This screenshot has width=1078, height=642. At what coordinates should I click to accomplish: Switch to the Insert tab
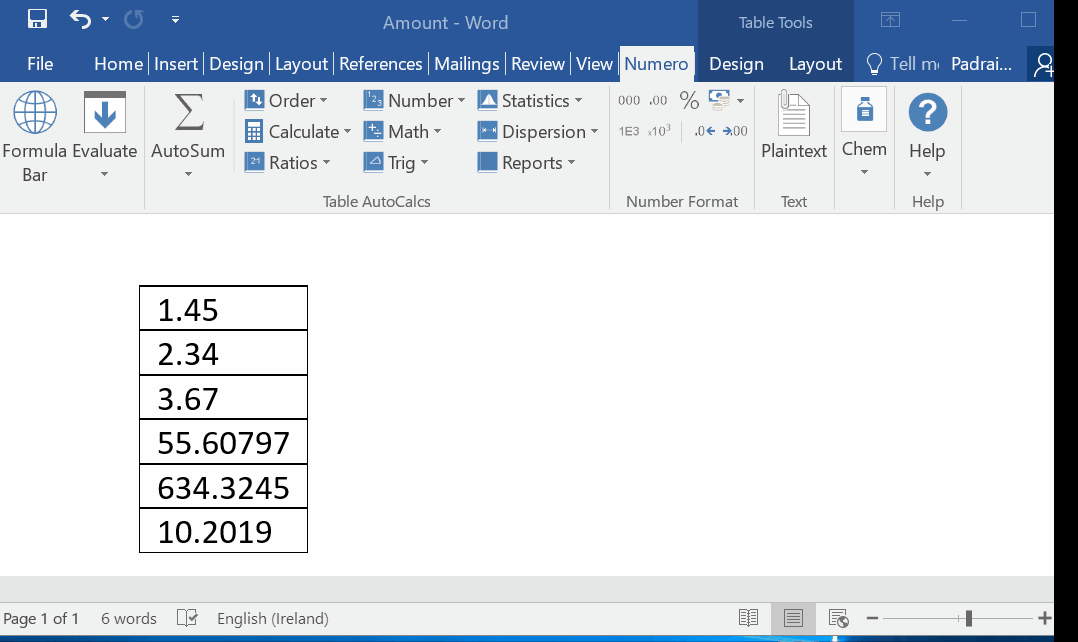pyautogui.click(x=176, y=64)
